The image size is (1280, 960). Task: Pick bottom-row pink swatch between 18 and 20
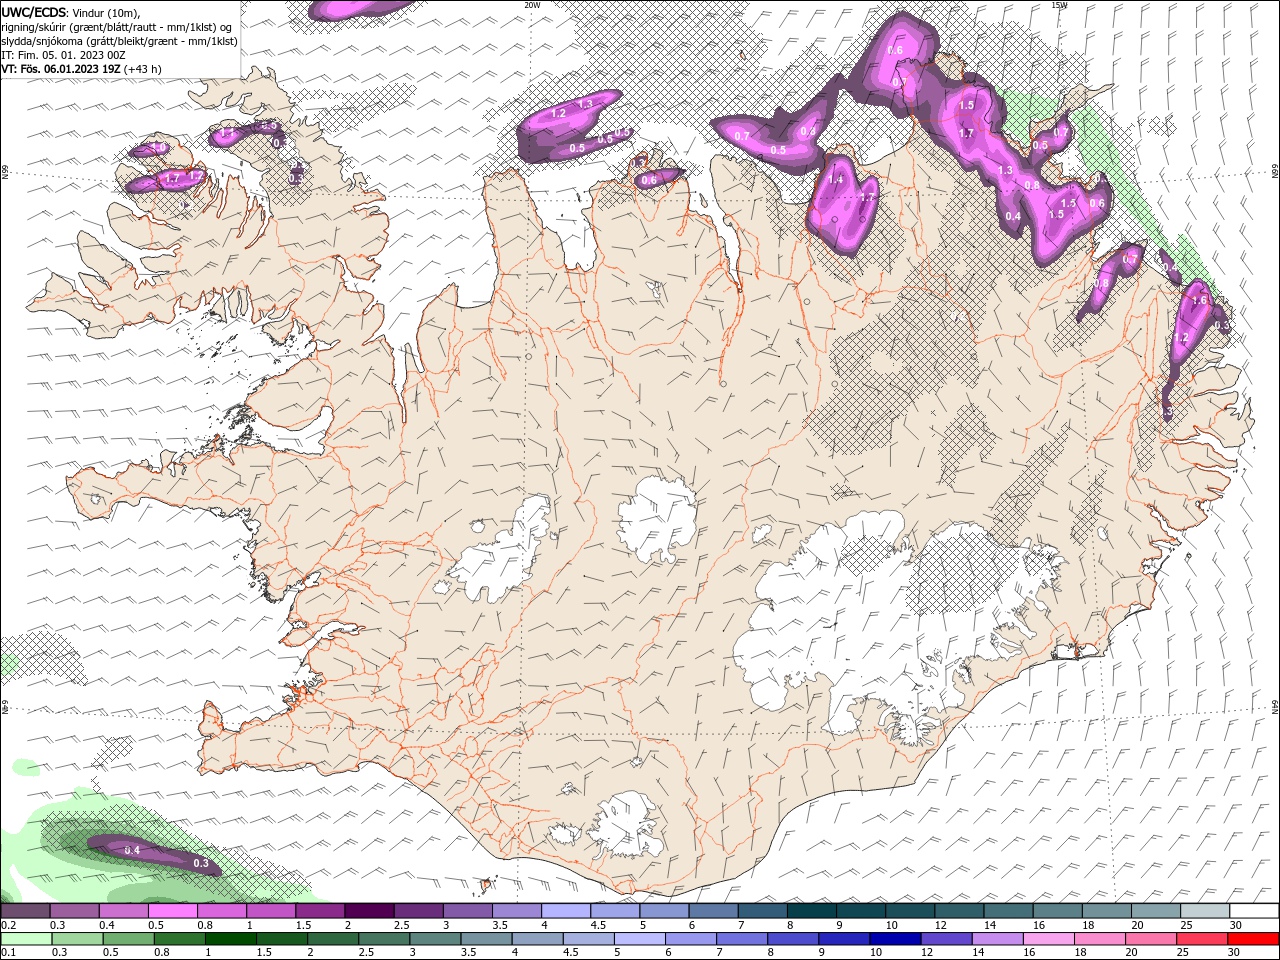[x=1099, y=939]
